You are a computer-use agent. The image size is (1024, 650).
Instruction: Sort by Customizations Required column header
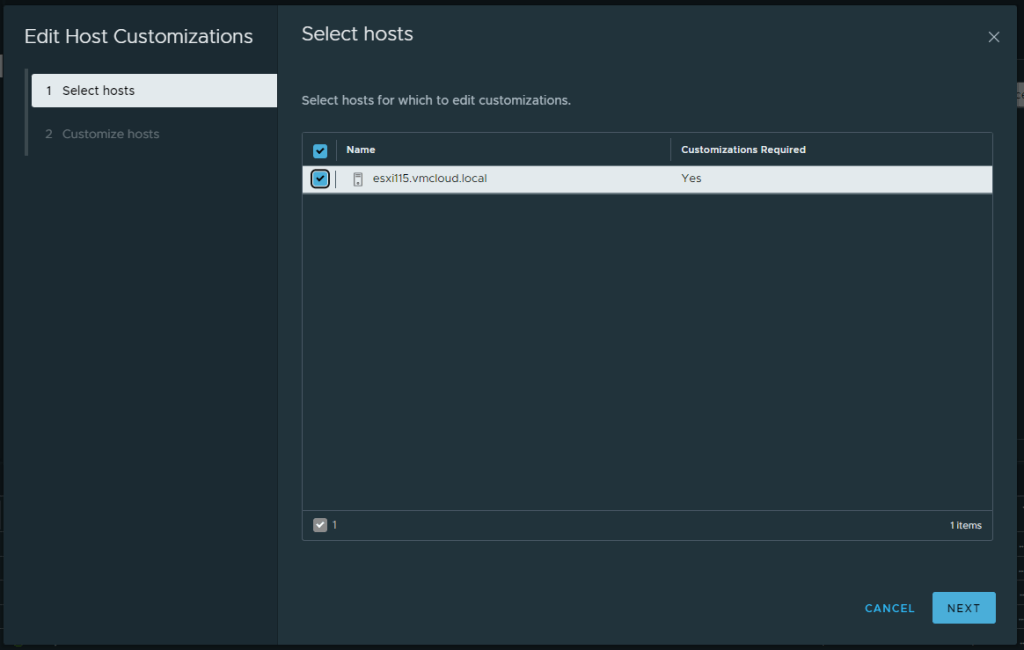click(x=743, y=150)
